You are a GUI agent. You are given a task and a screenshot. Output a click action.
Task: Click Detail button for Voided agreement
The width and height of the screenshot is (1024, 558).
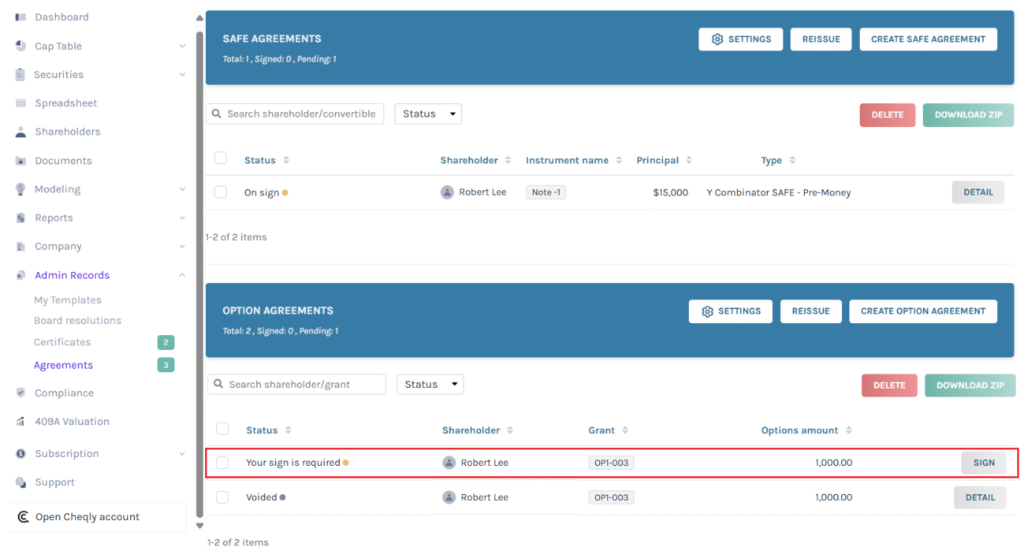(980, 497)
